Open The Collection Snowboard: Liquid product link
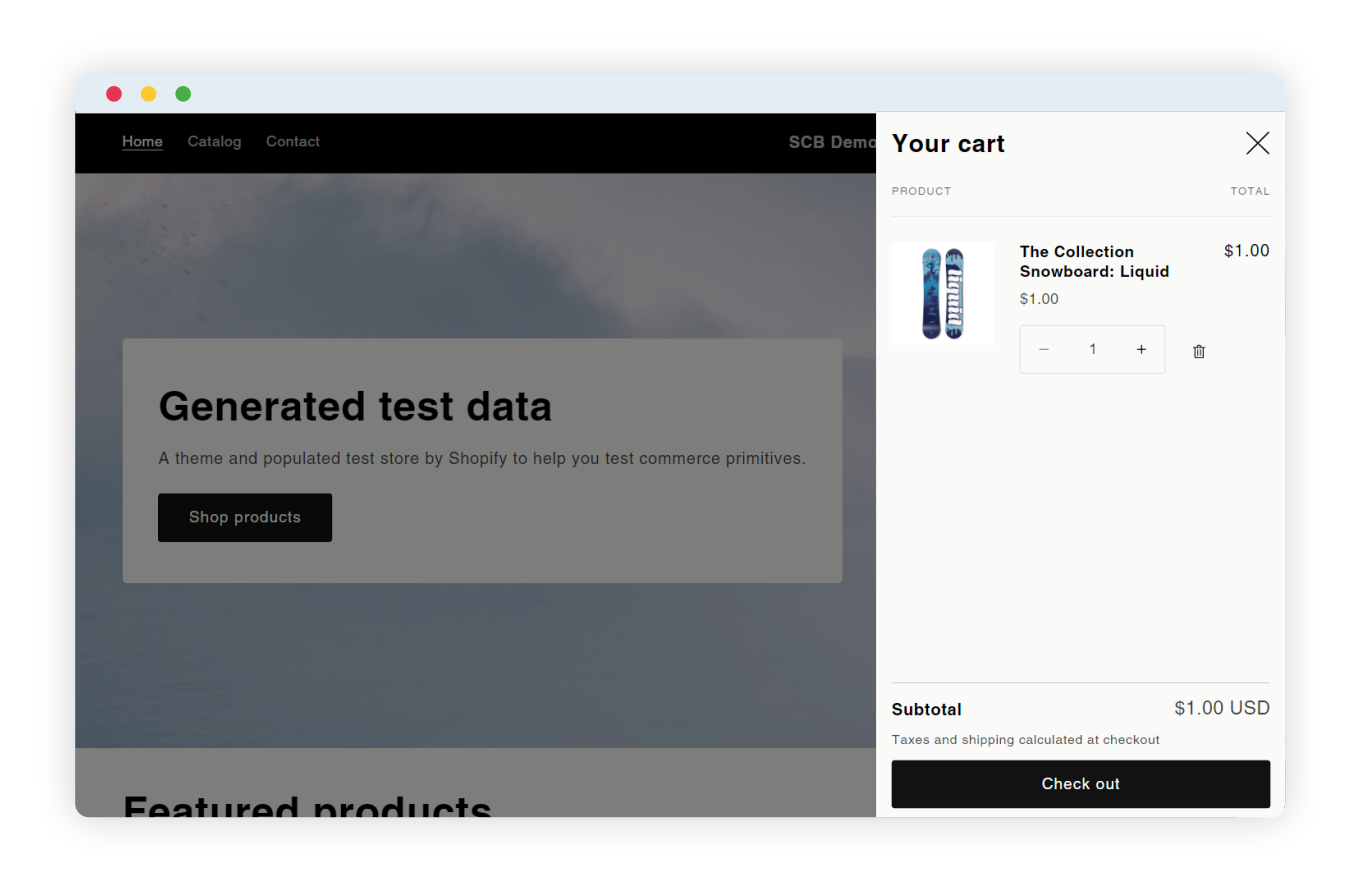Screen dimensions: 1360x892 click(1094, 261)
